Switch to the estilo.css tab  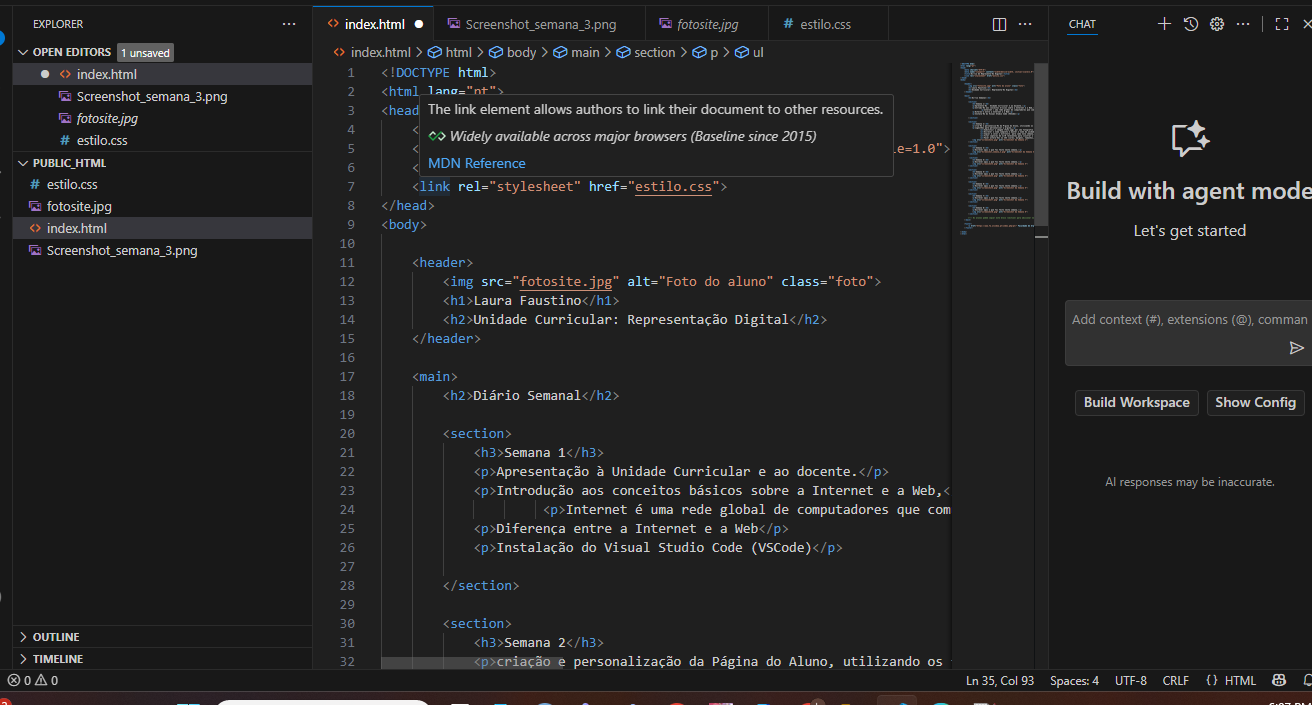(828, 22)
